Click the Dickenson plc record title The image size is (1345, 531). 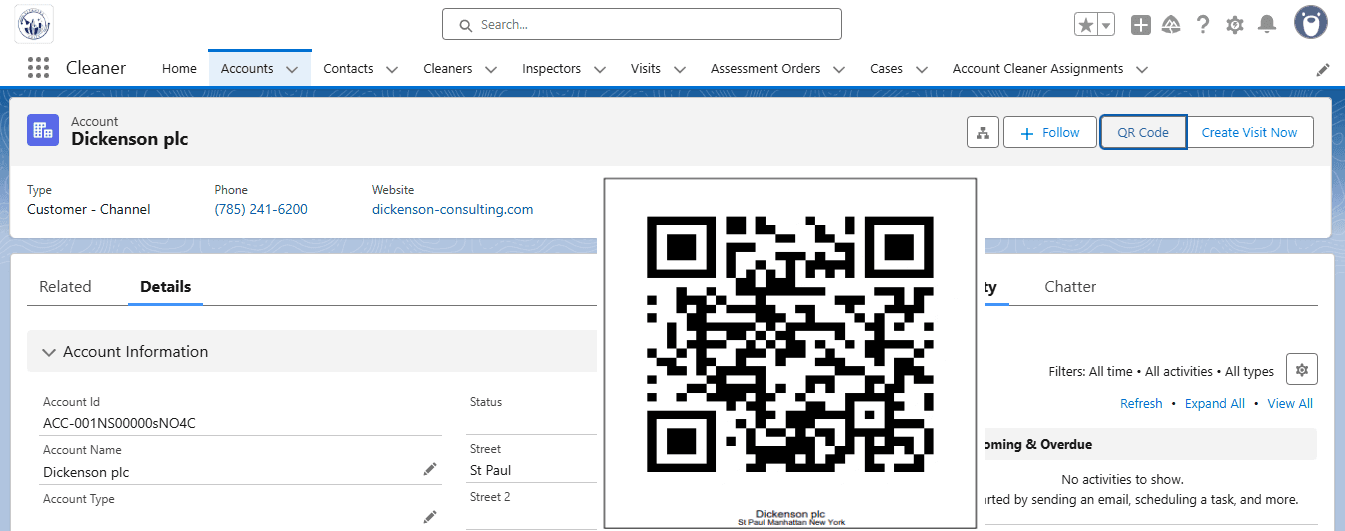(x=129, y=139)
